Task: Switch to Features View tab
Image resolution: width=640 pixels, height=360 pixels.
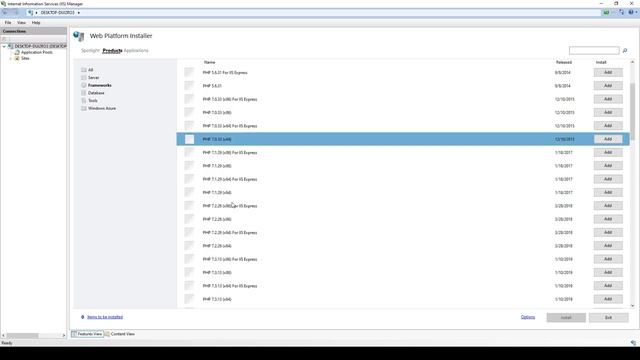Action: pyautogui.click(x=87, y=334)
